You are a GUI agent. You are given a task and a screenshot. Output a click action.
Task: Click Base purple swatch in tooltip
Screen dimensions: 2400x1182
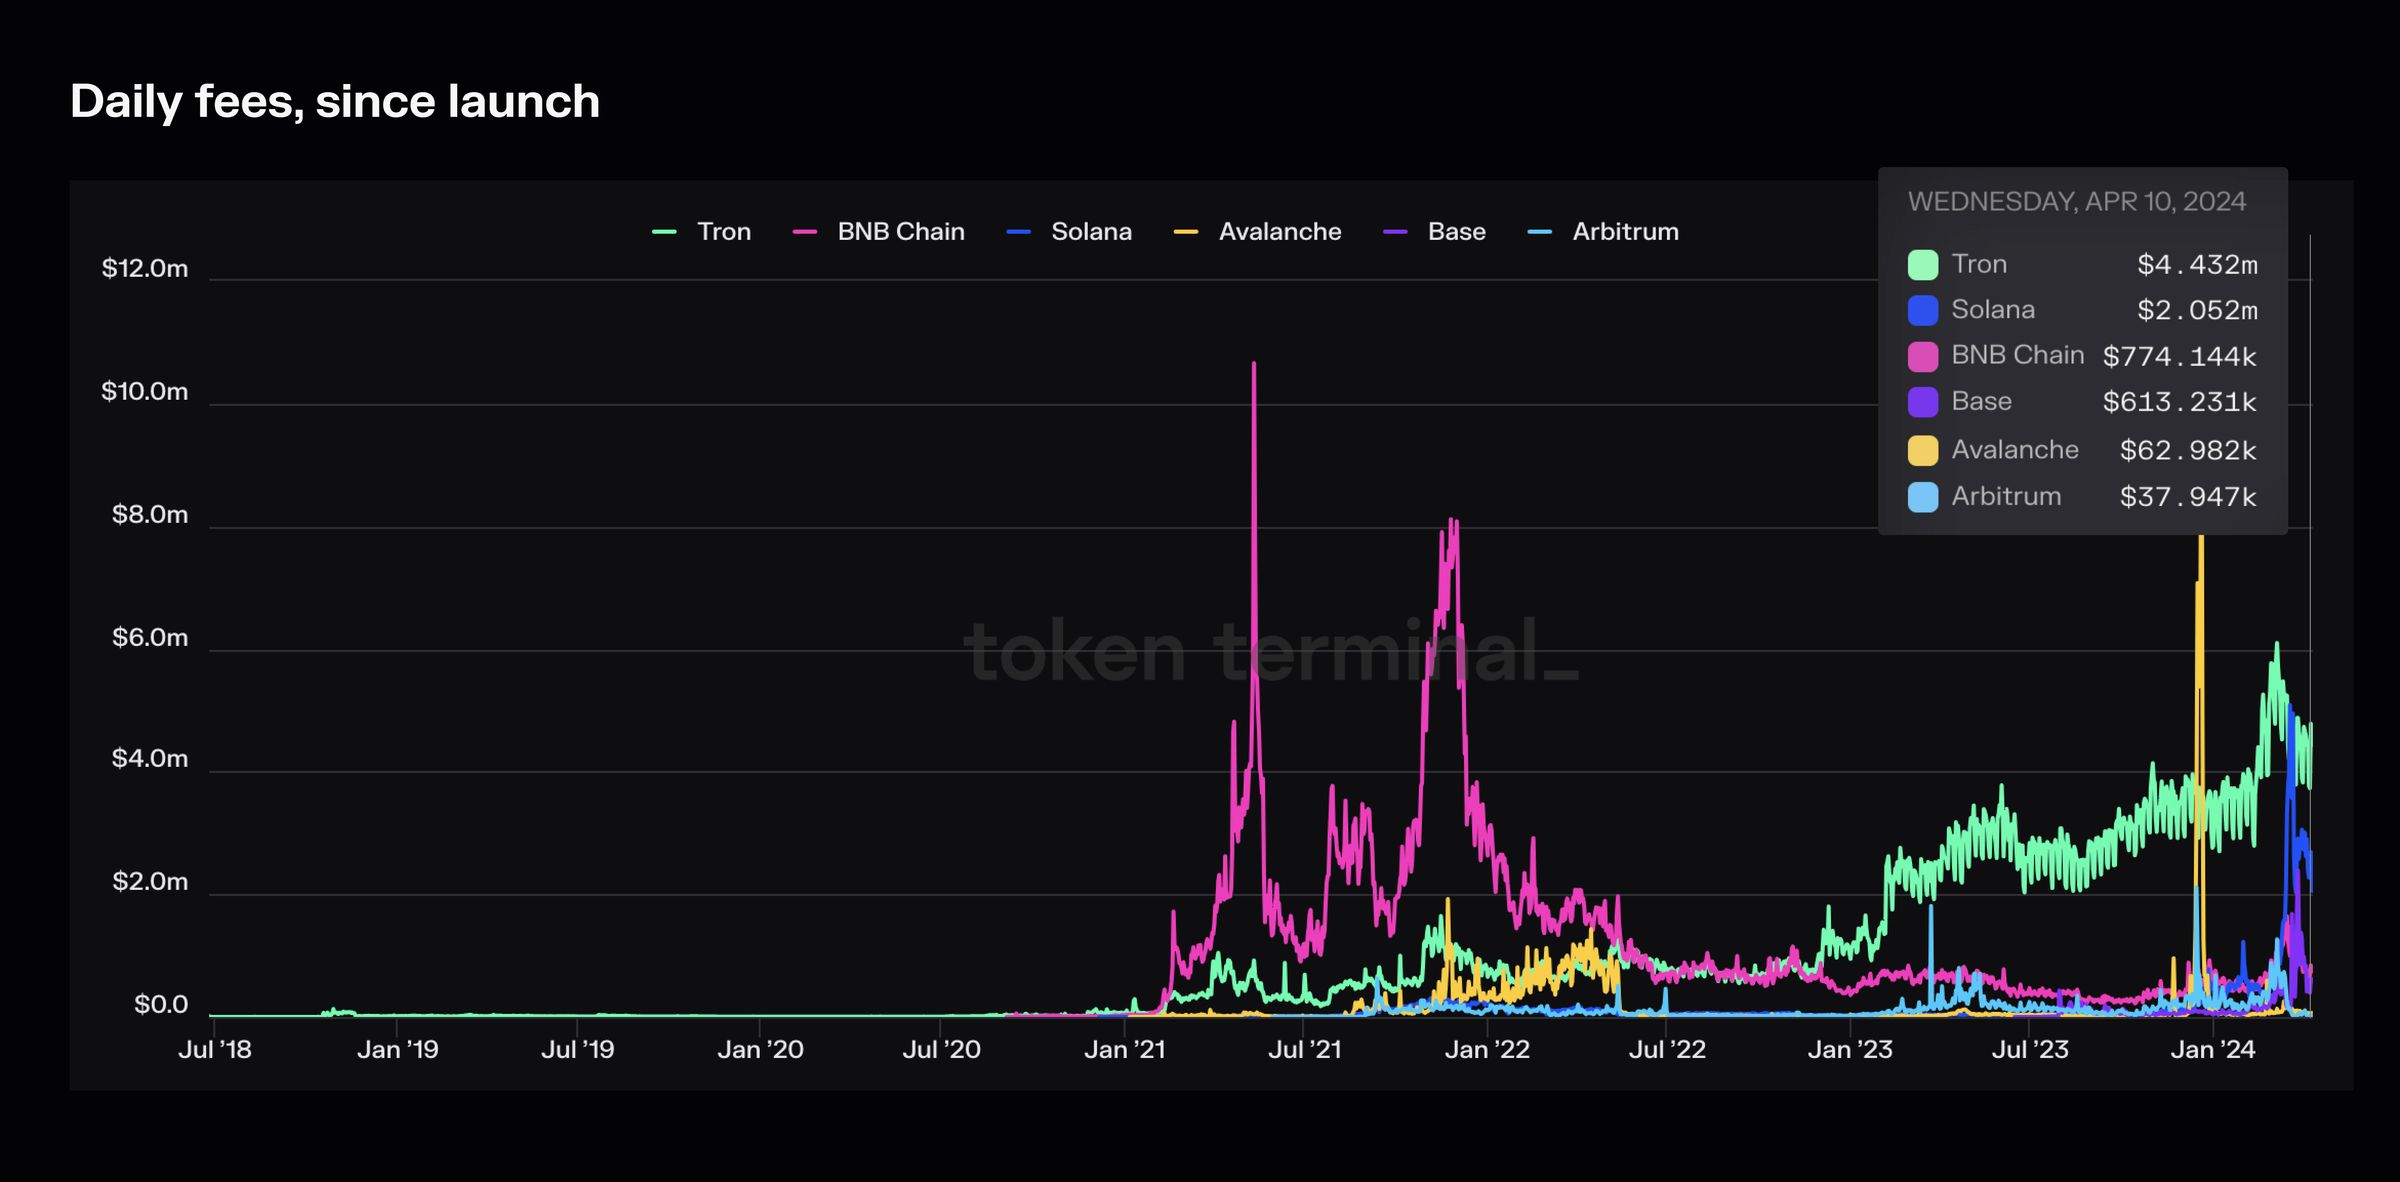1922,402
